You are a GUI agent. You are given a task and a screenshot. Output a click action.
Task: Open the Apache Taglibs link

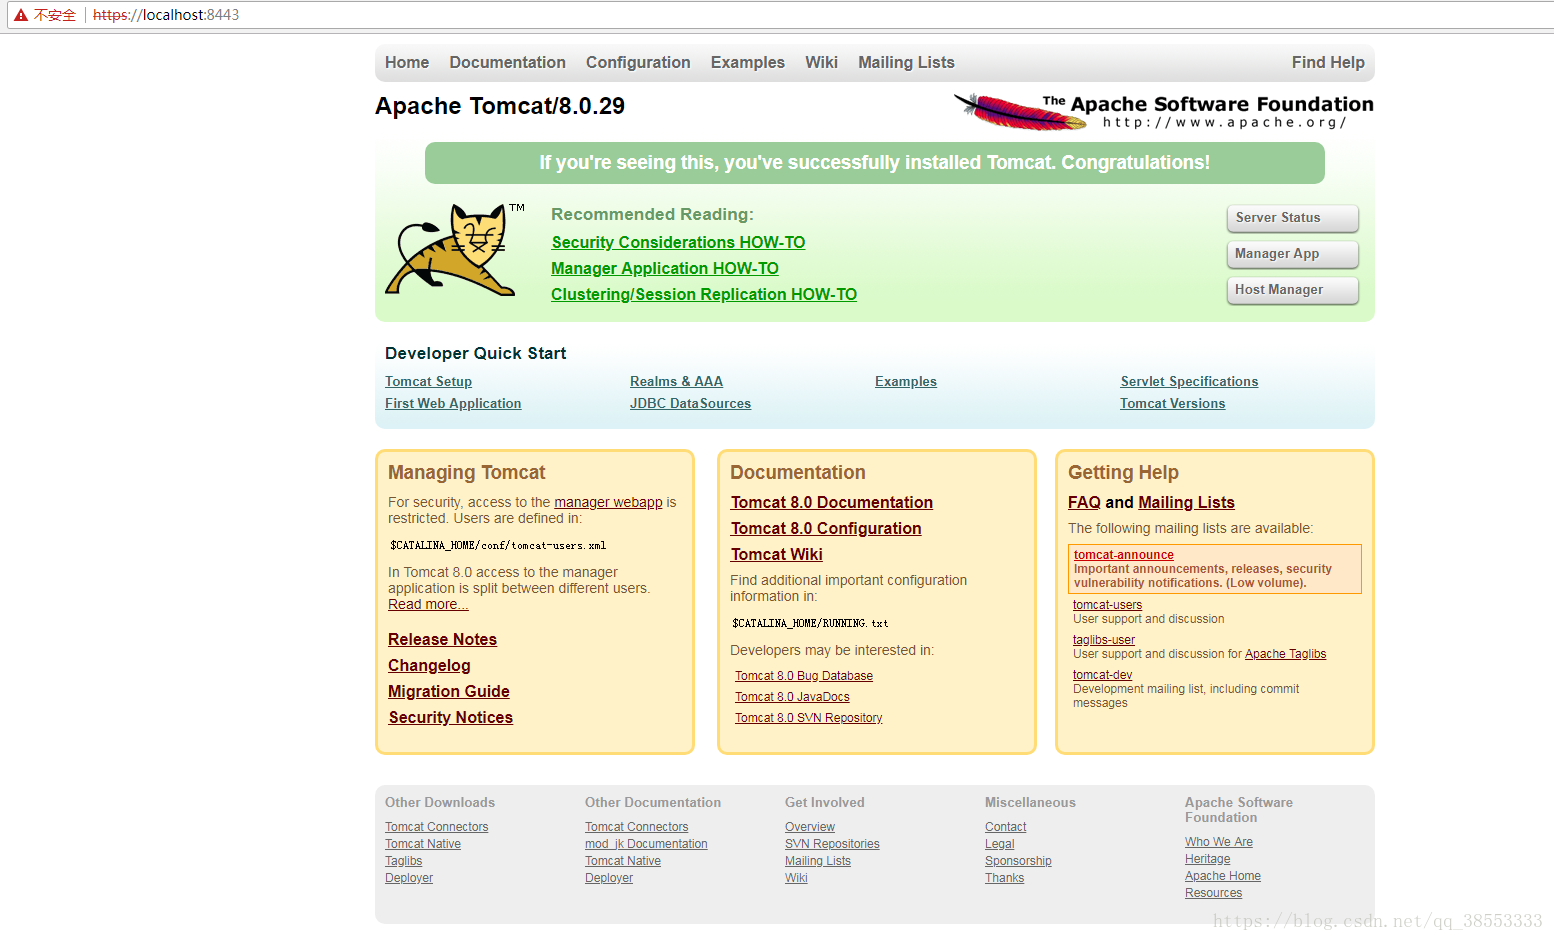(x=1285, y=654)
